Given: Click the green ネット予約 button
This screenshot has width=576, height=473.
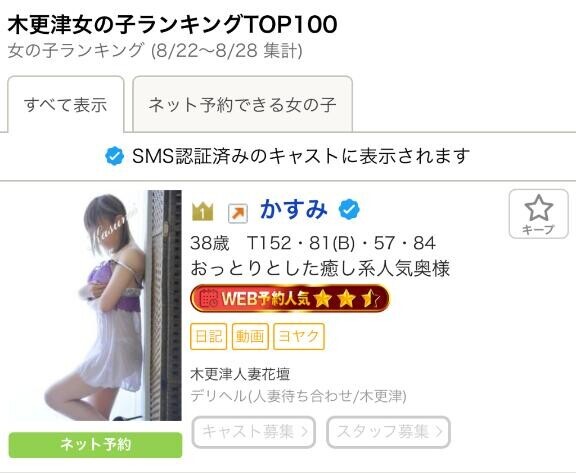Looking at the screenshot, I should 96,445.
